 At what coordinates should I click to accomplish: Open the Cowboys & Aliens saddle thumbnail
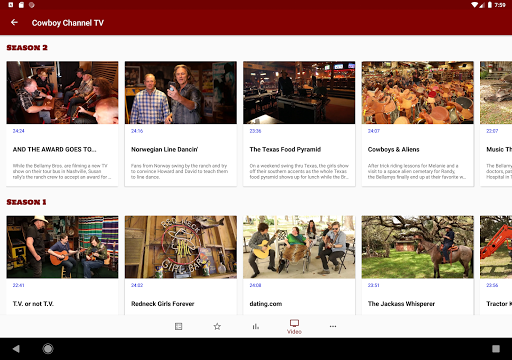(x=417, y=92)
